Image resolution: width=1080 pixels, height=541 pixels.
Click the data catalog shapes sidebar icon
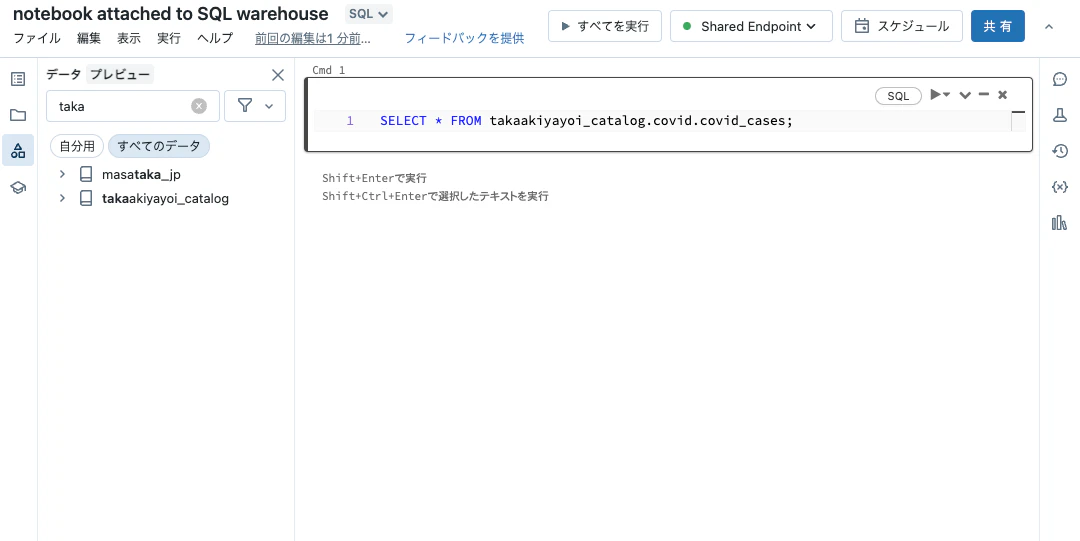click(x=18, y=150)
